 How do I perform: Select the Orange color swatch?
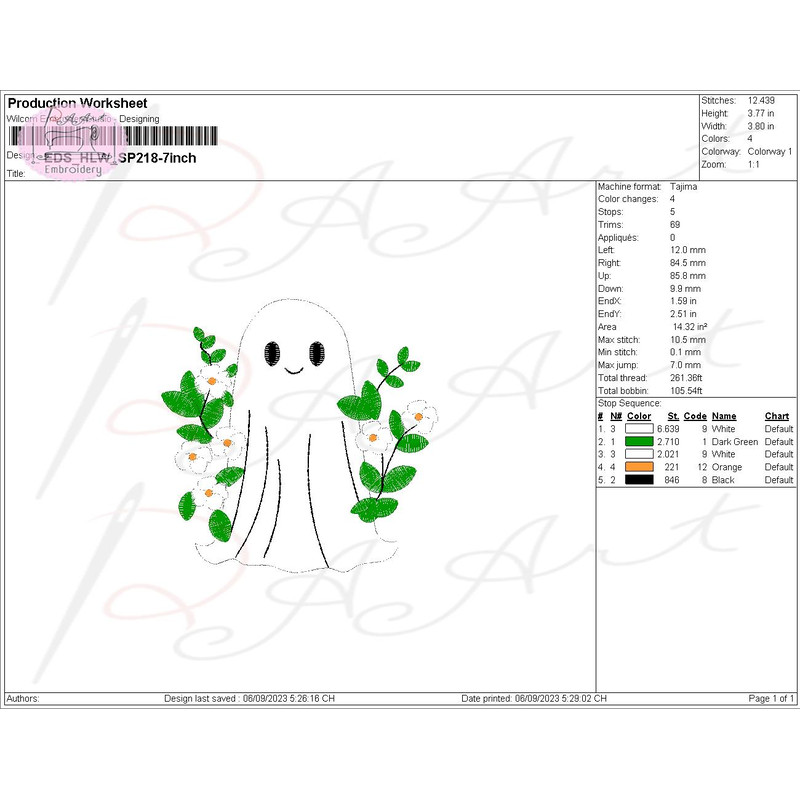click(639, 467)
